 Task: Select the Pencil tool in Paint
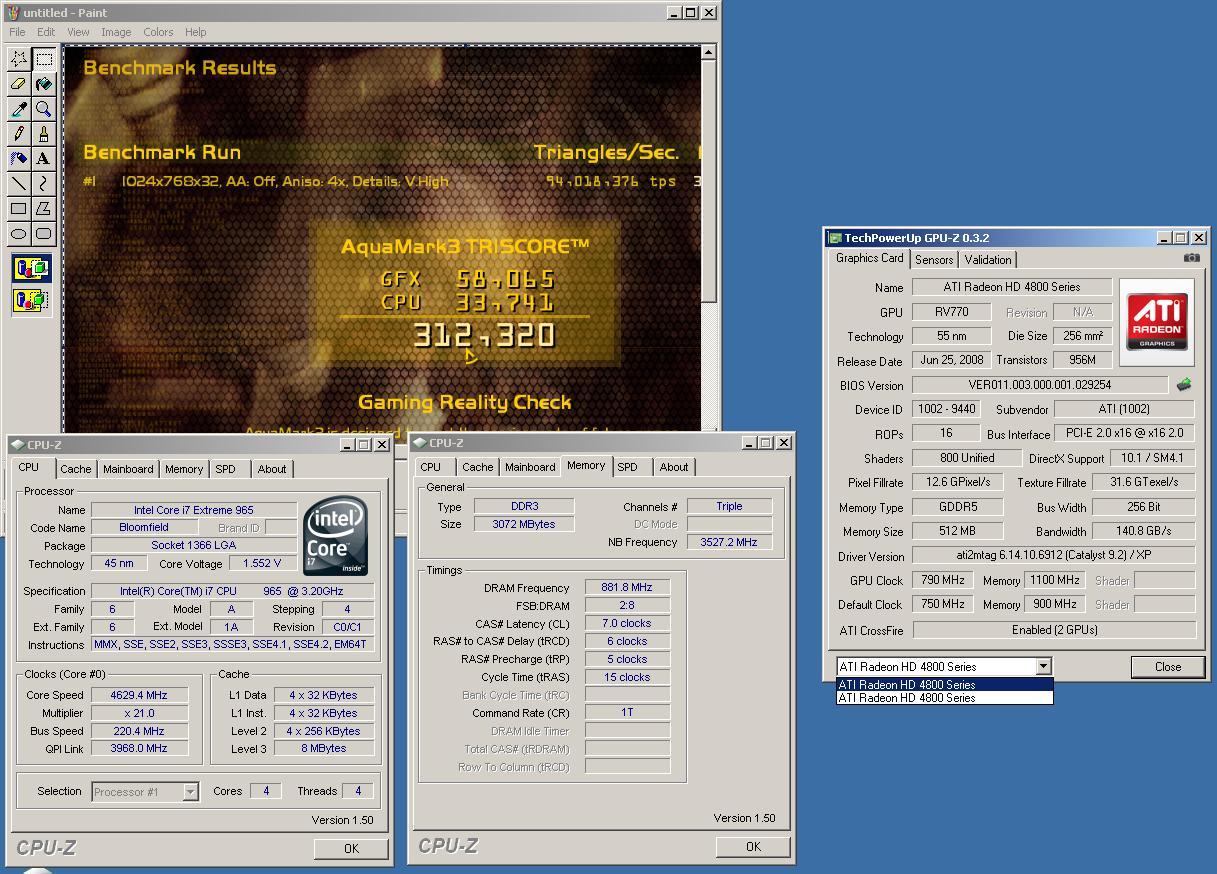(x=19, y=134)
